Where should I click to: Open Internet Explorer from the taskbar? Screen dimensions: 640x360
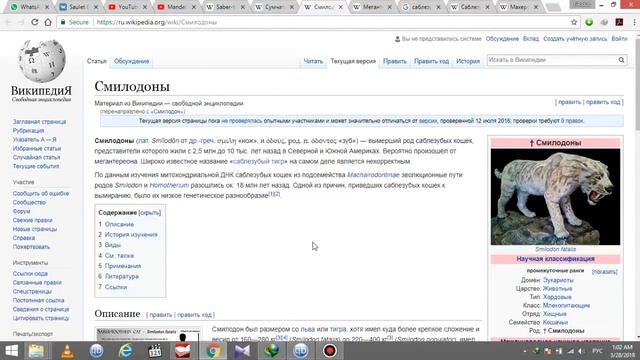pyautogui.click(x=125, y=351)
